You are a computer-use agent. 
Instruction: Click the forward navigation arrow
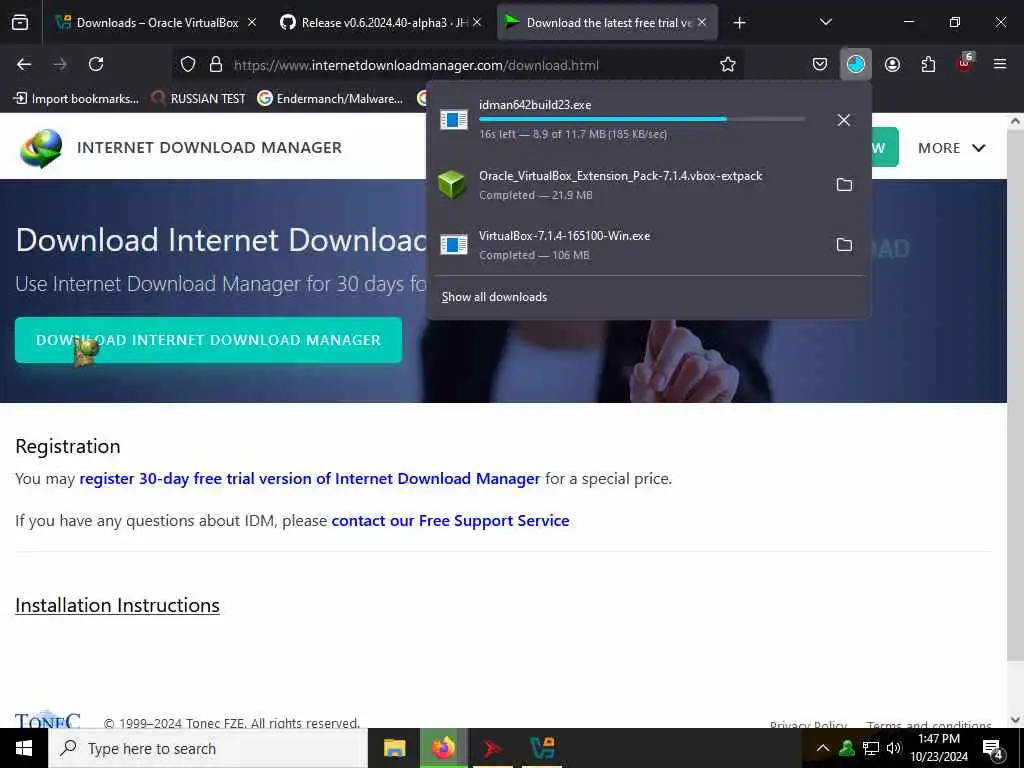click(x=60, y=64)
